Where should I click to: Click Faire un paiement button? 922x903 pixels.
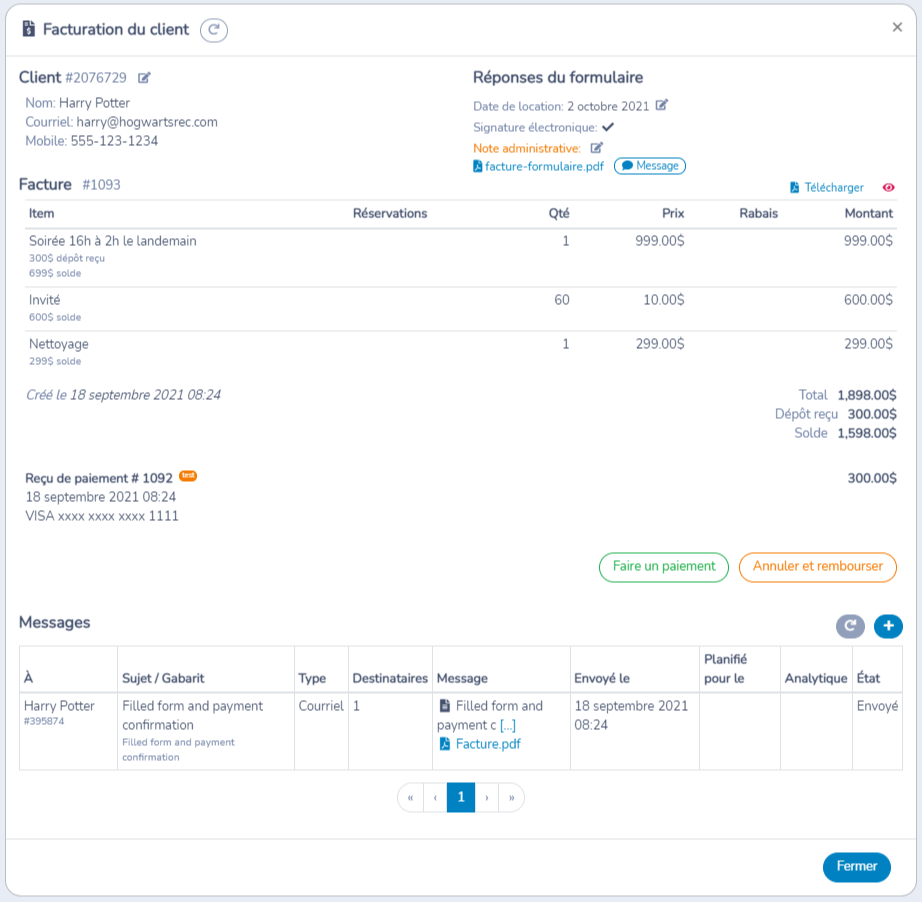(x=664, y=567)
